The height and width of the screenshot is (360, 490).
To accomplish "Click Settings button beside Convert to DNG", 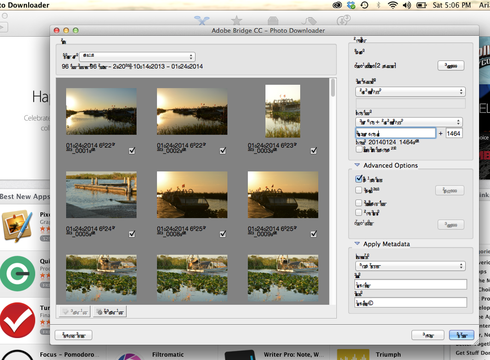I will point(450,191).
